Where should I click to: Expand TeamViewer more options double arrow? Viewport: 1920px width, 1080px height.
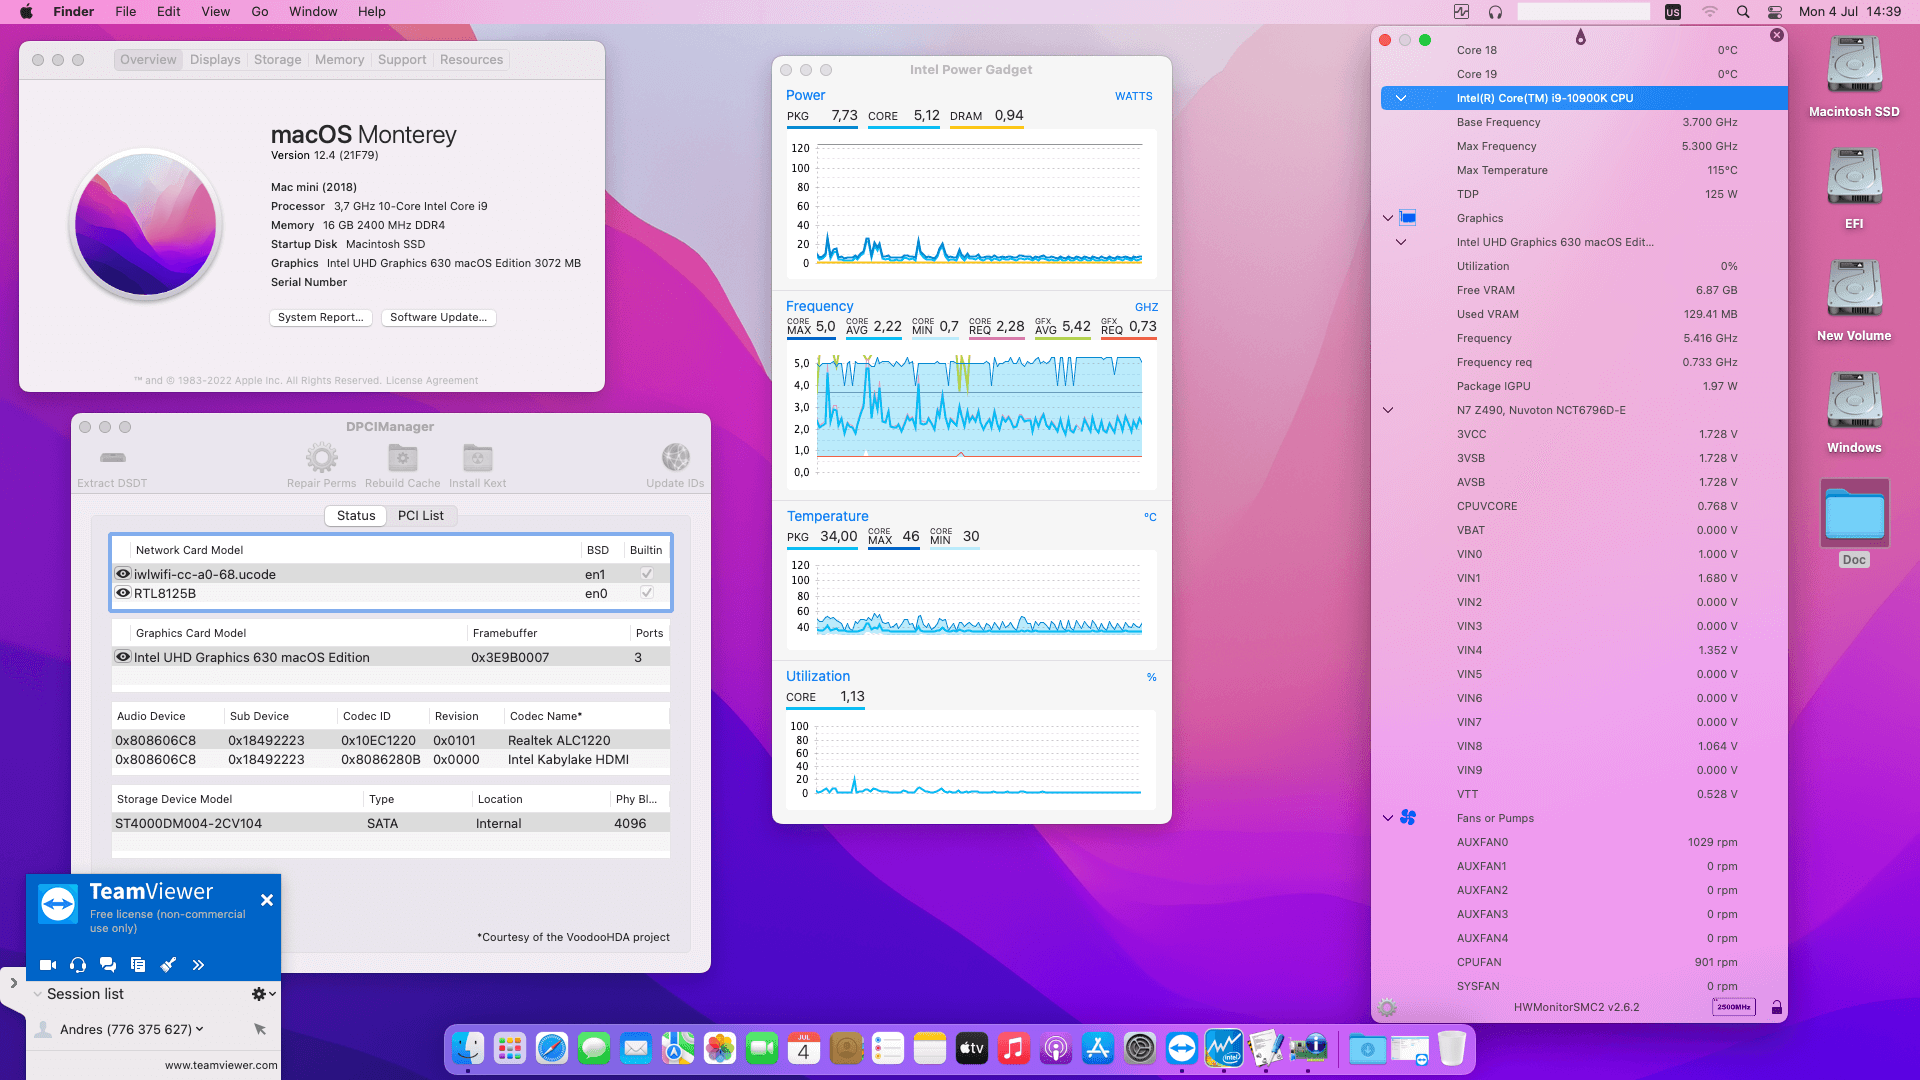pos(198,965)
